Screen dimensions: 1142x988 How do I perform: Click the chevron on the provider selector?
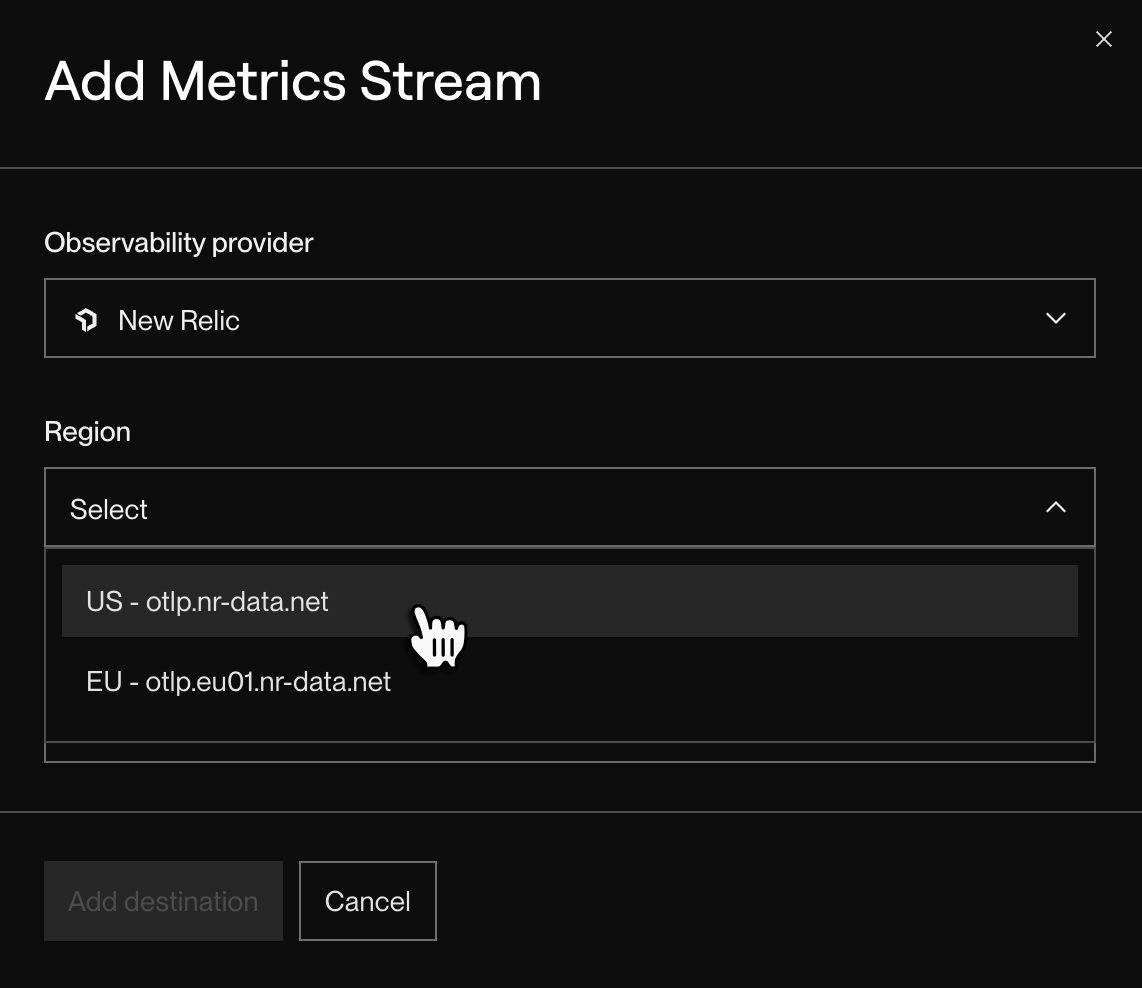pyautogui.click(x=1056, y=318)
